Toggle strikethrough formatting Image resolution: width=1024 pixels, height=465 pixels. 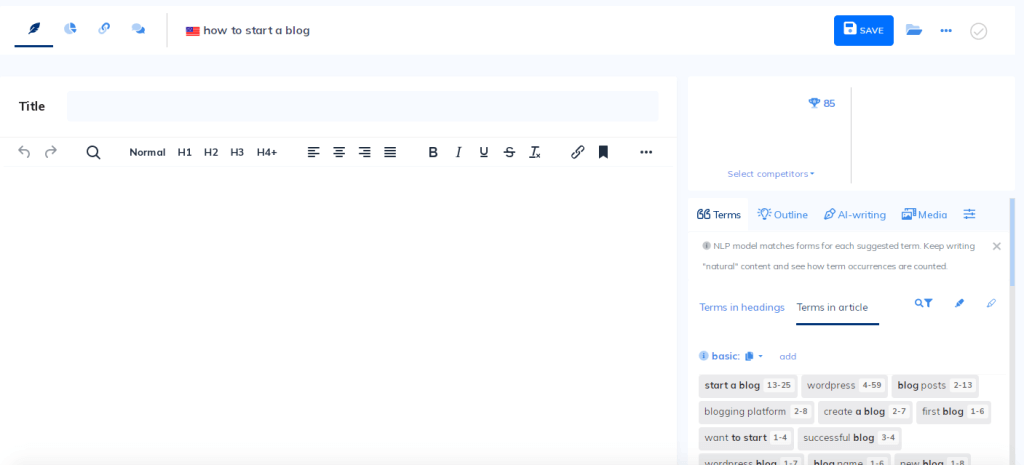pos(509,152)
